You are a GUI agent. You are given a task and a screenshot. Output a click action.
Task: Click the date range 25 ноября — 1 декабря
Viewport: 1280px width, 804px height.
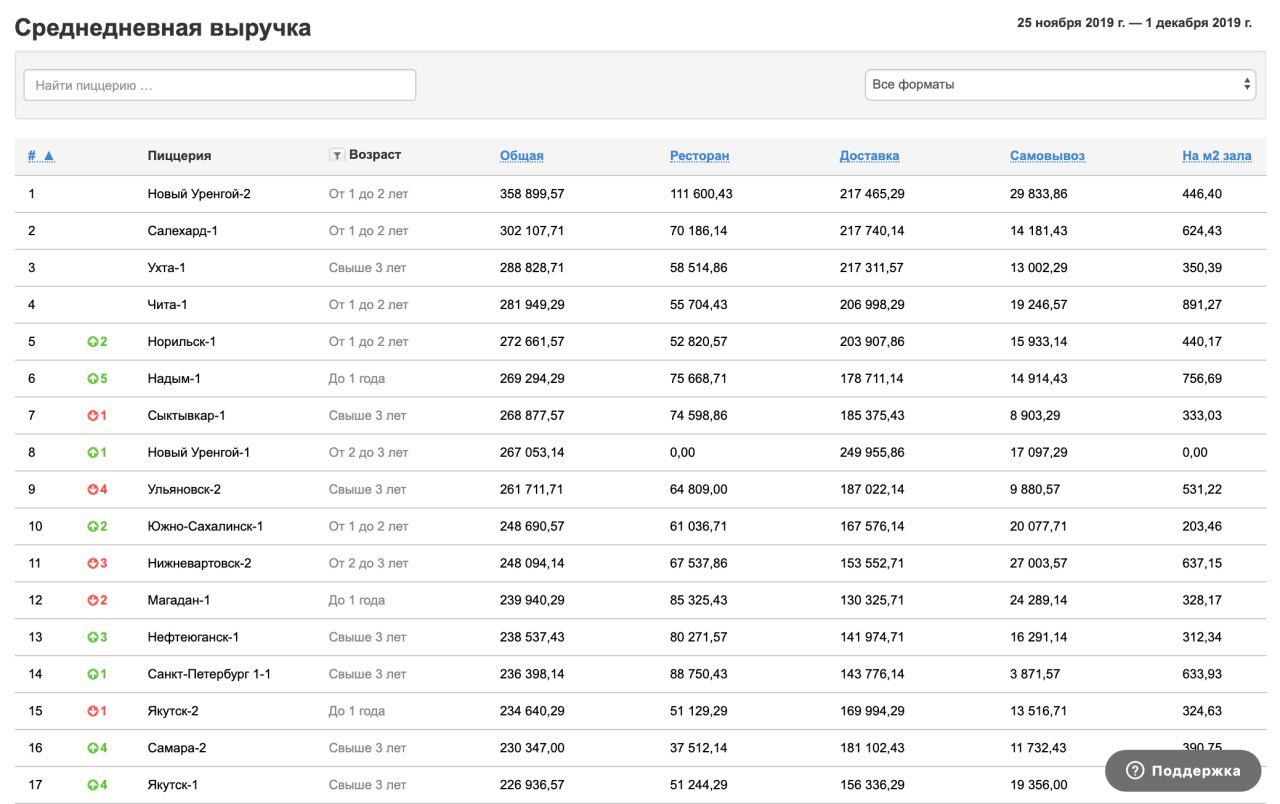coord(1134,23)
